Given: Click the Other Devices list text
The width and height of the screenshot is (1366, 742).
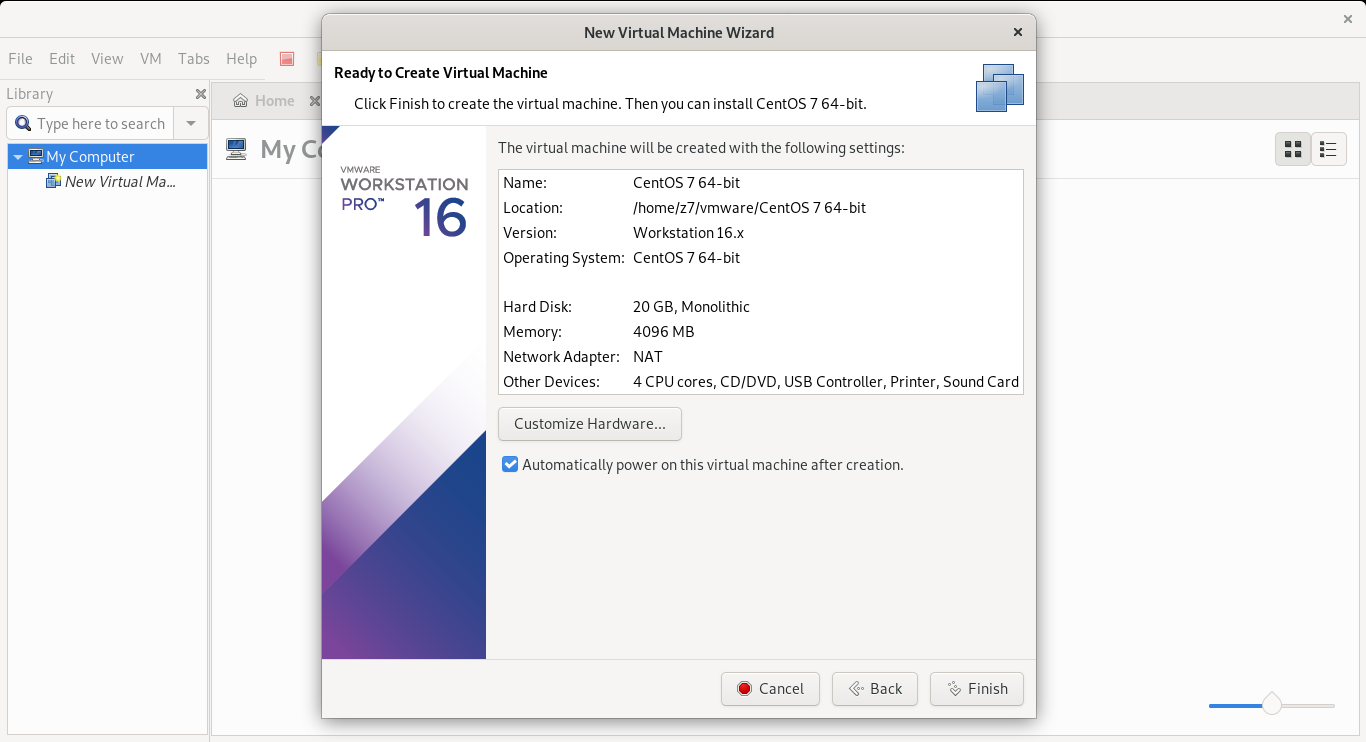Looking at the screenshot, I should (x=826, y=382).
